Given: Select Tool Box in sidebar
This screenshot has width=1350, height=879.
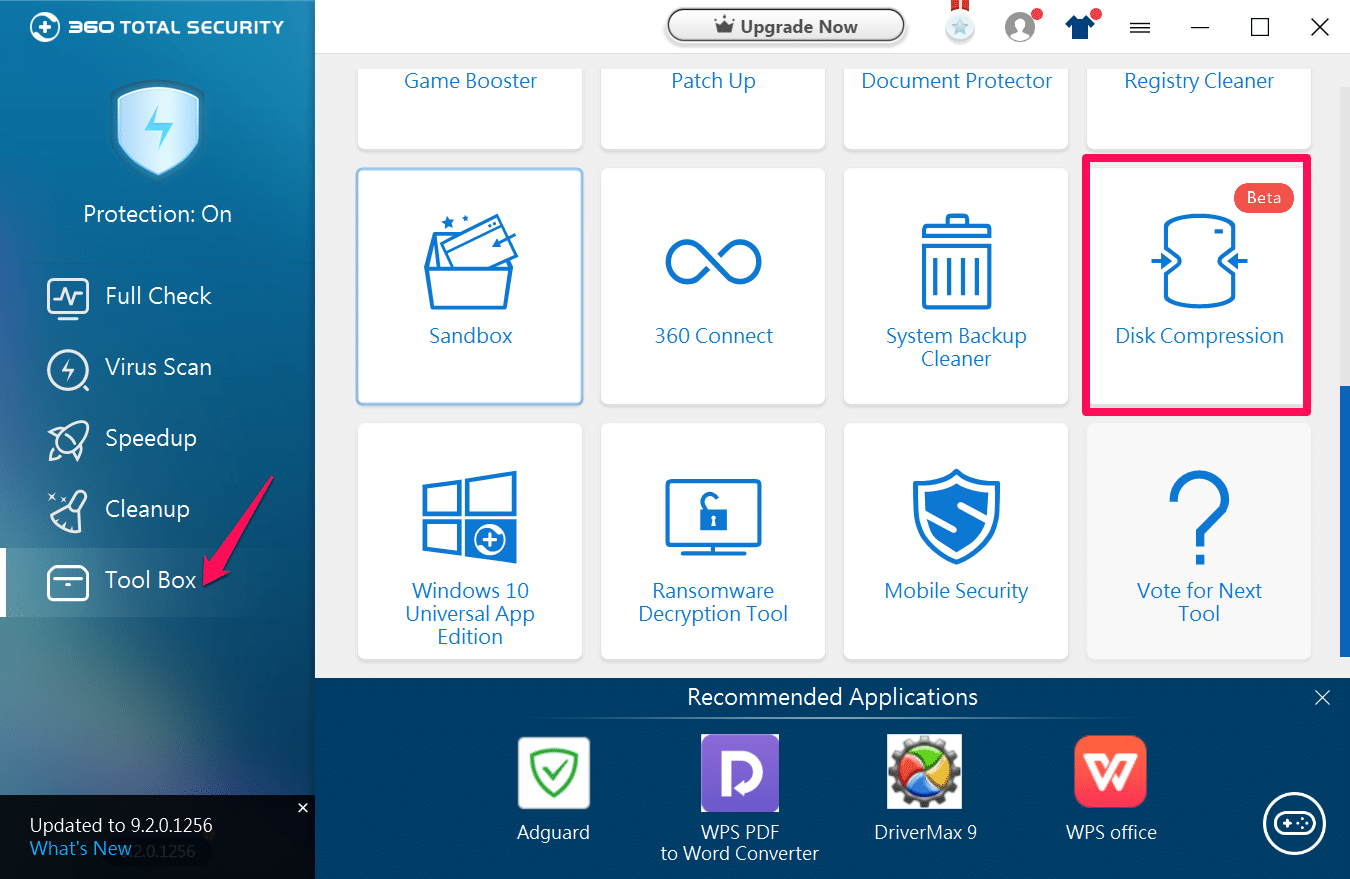Looking at the screenshot, I should point(157,581).
